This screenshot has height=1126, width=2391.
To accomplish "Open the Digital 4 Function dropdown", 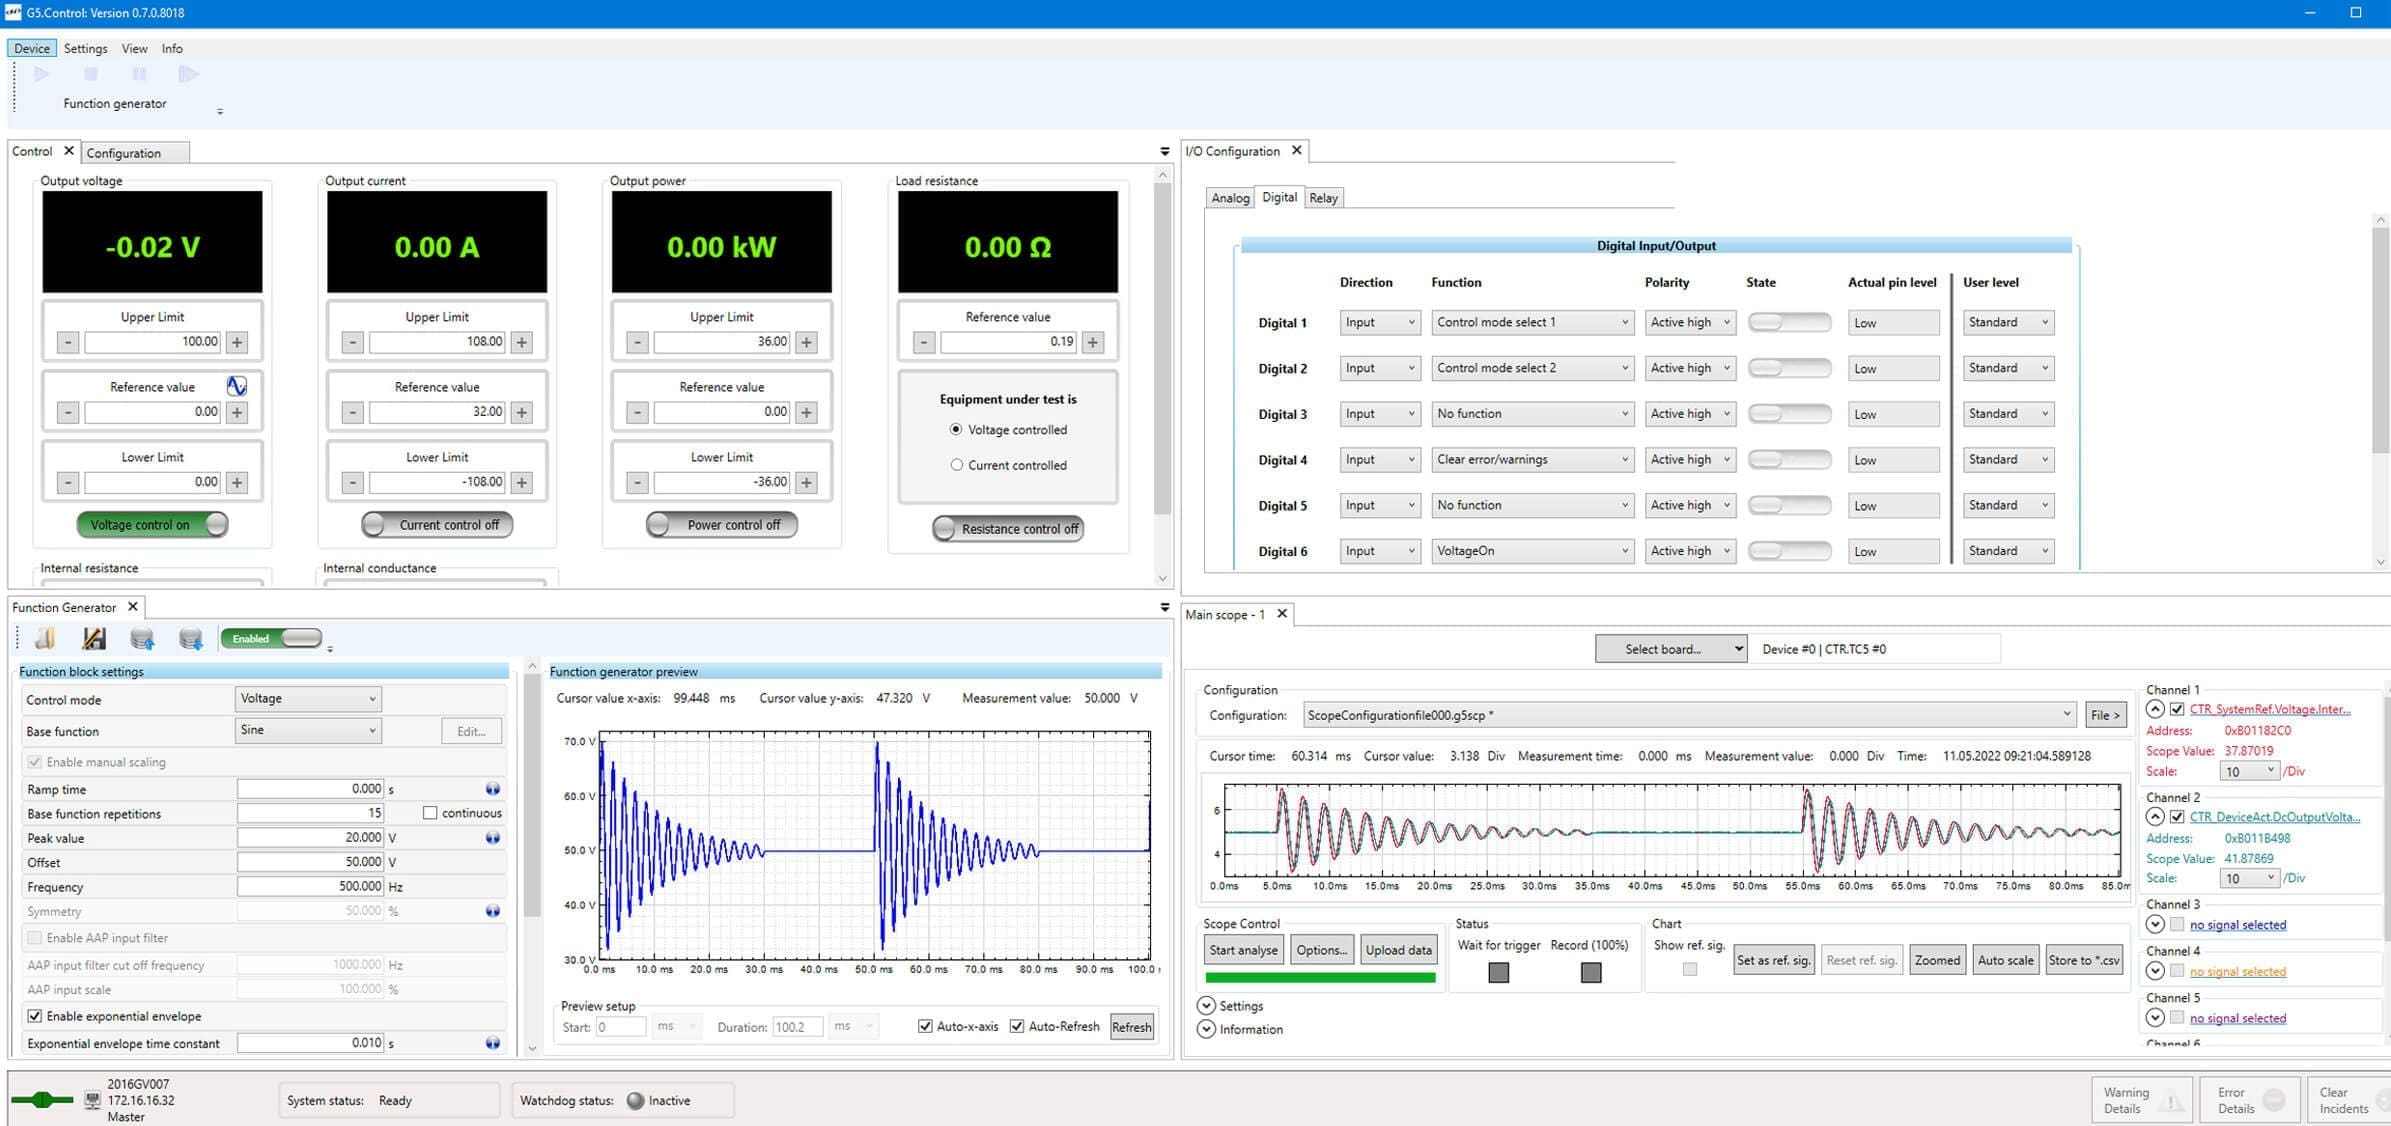I will [1531, 460].
